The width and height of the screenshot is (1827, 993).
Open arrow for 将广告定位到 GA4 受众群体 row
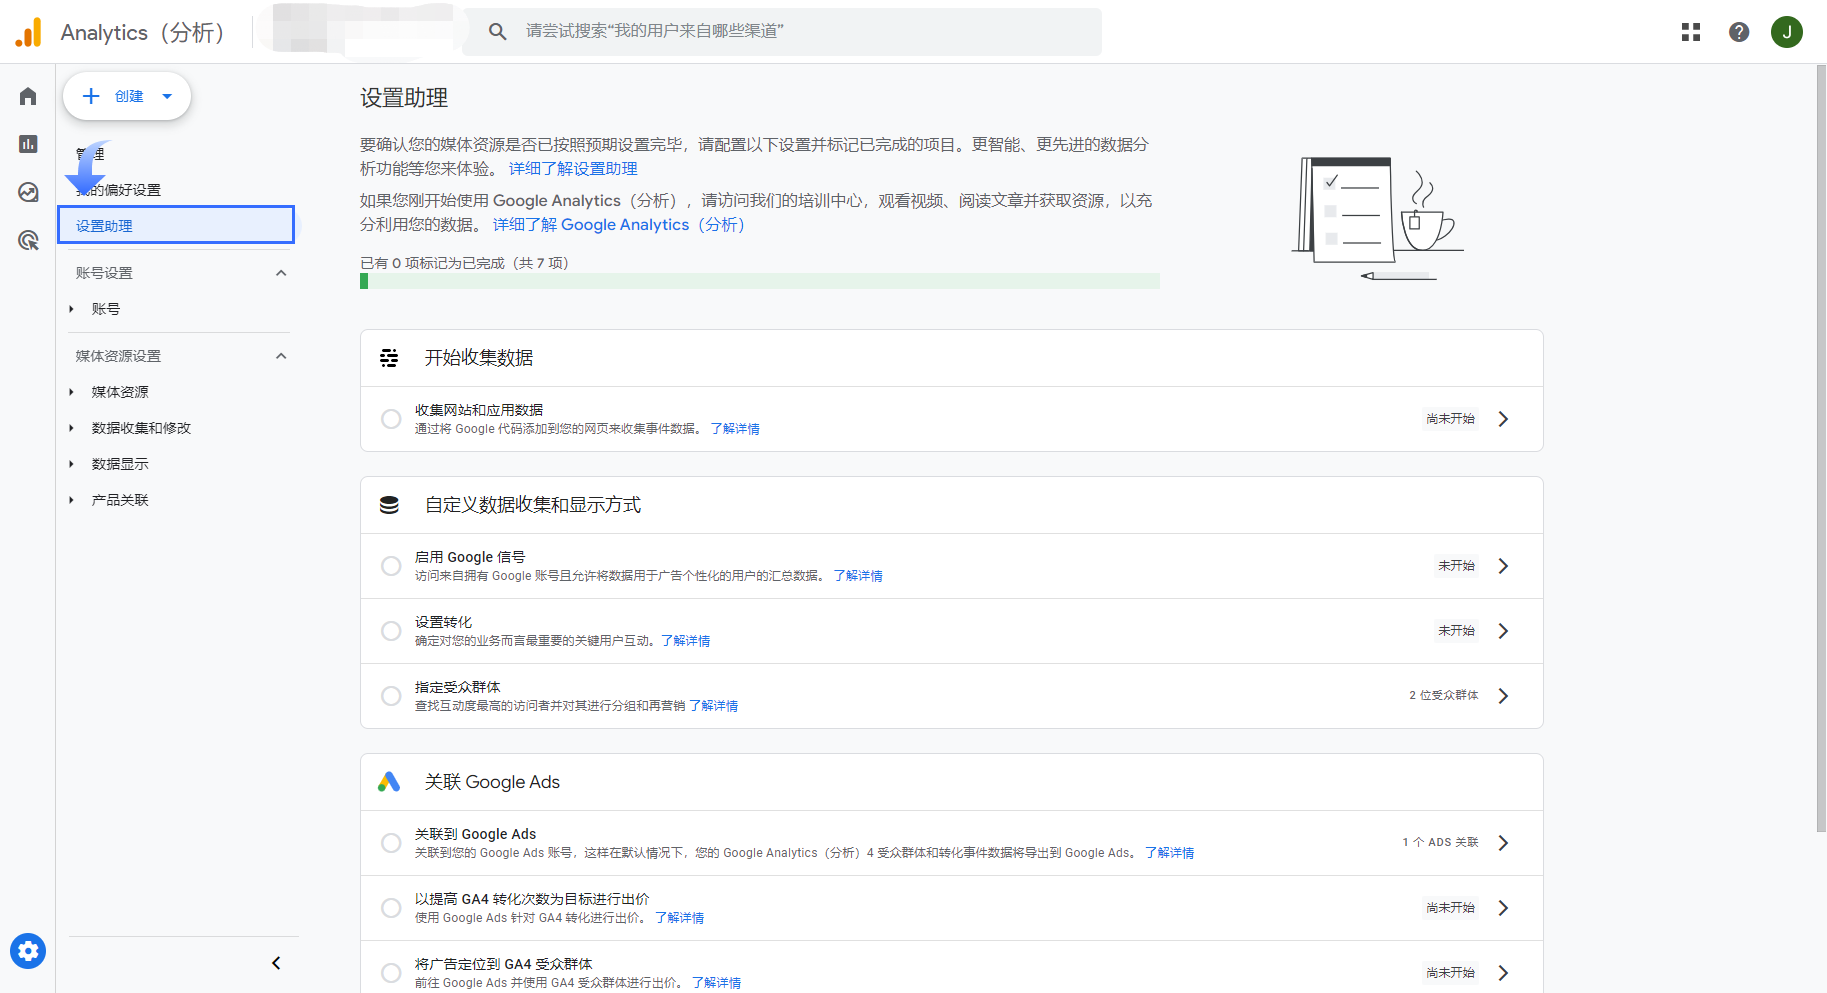pos(1503,973)
